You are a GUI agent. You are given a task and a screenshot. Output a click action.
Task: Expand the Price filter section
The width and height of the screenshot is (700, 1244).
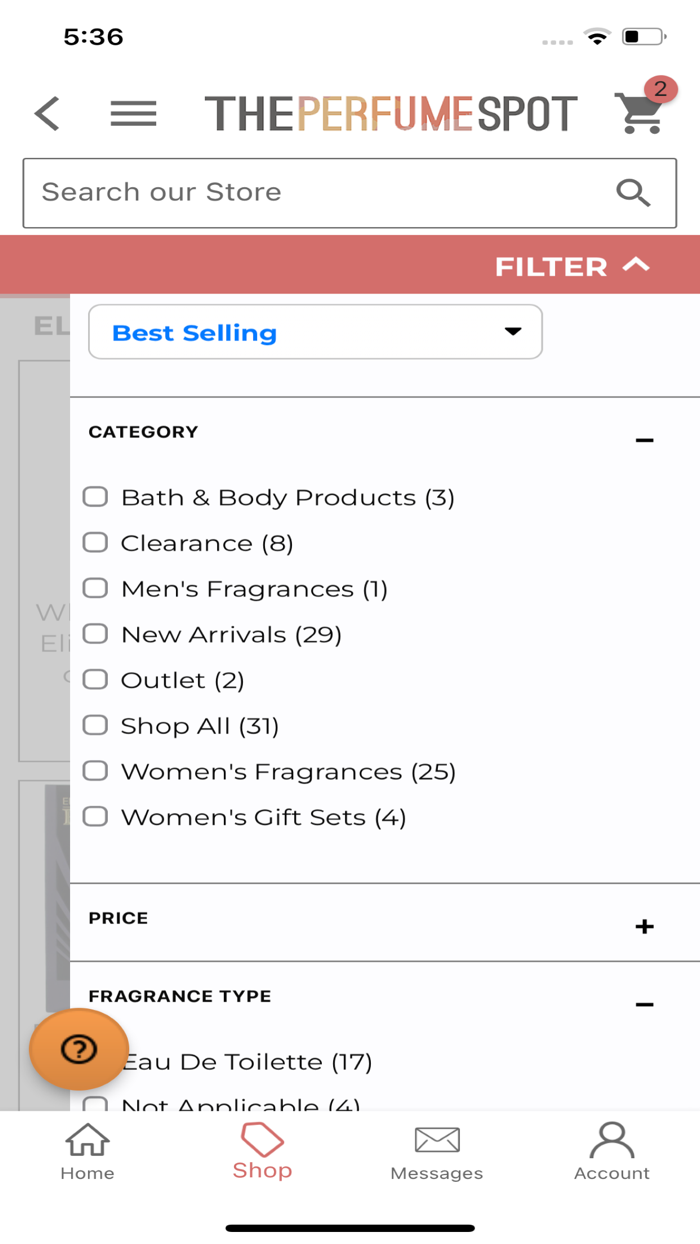tap(644, 926)
